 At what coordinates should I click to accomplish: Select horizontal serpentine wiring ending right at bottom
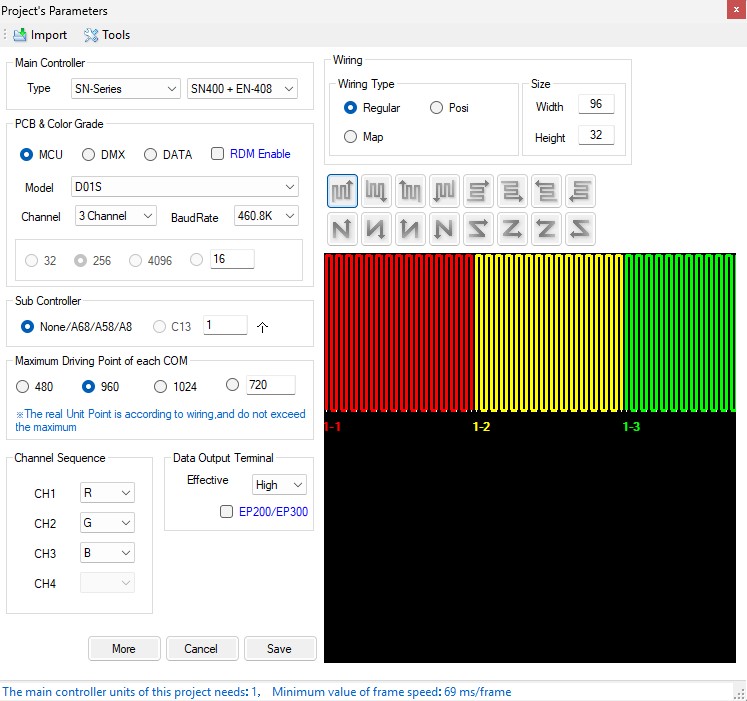pyautogui.click(x=512, y=191)
